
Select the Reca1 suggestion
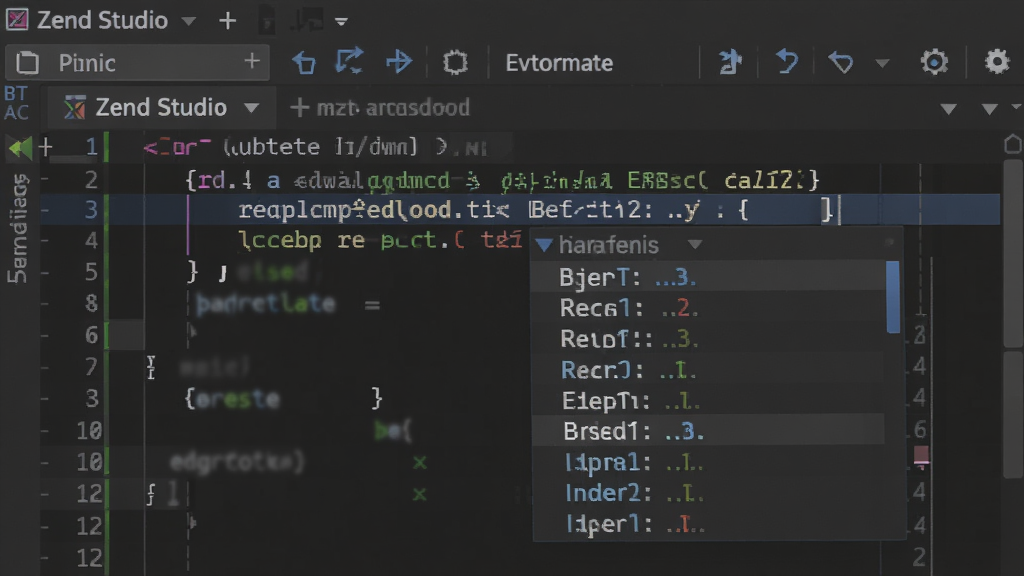click(709, 308)
